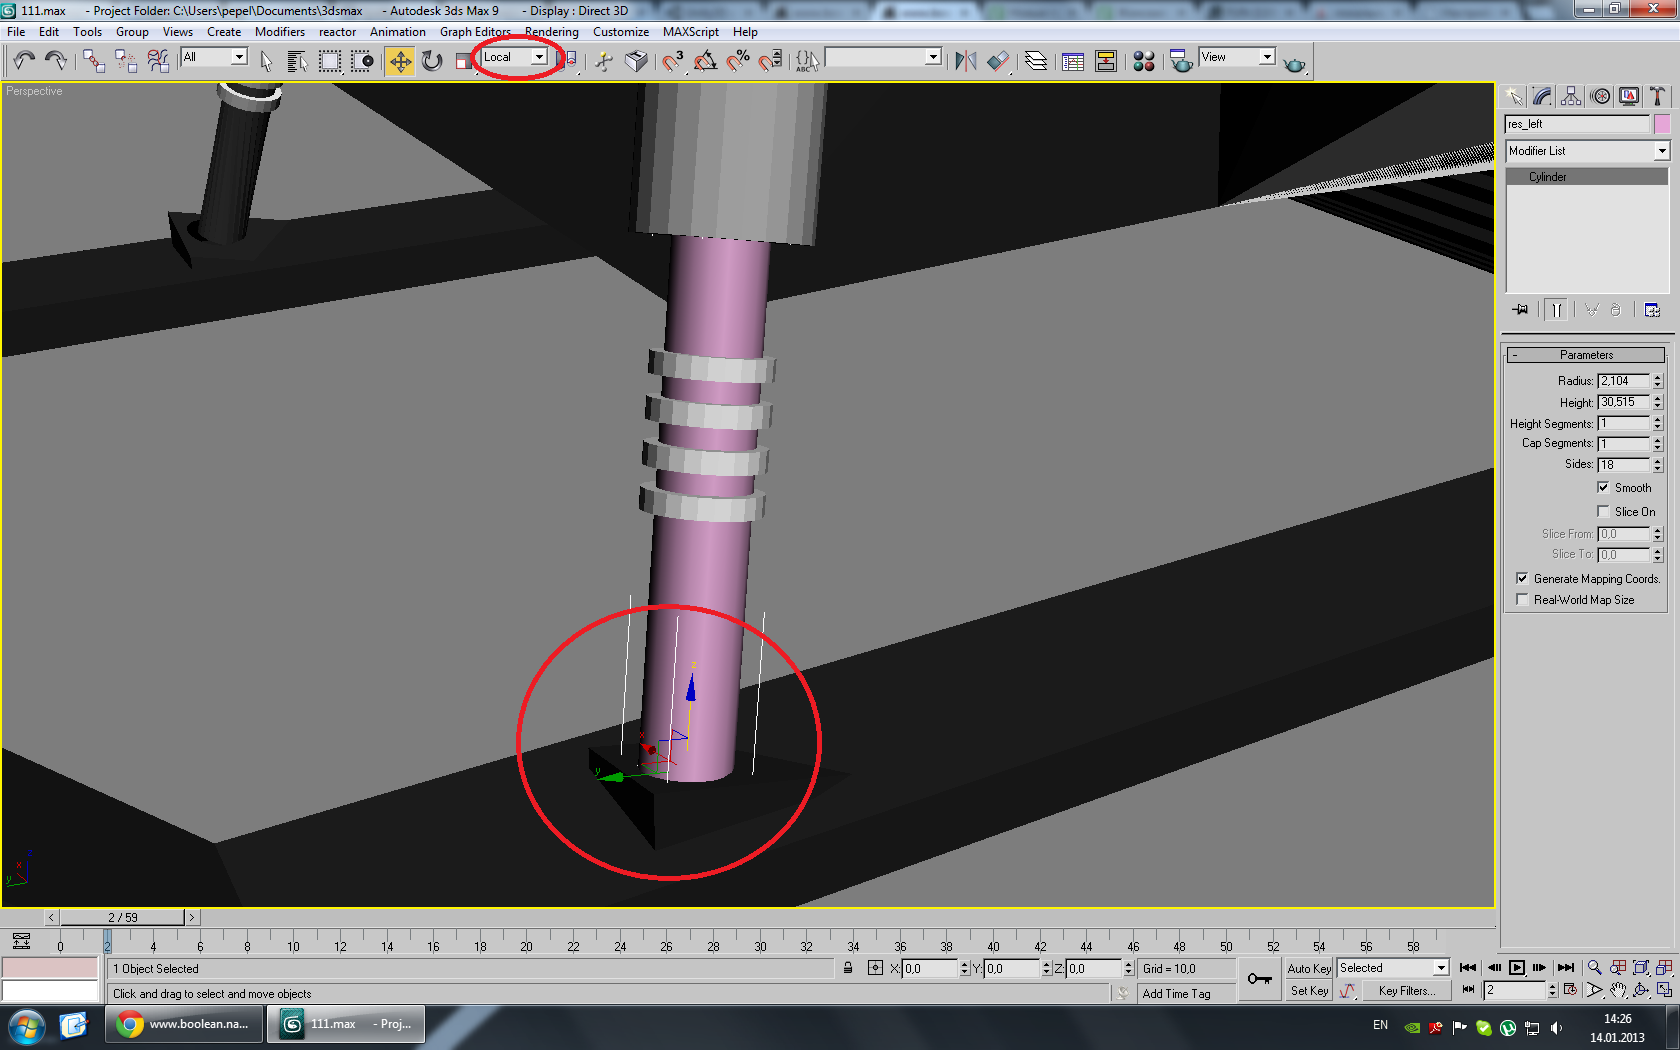Open the Animation menu
This screenshot has width=1680, height=1050.
pyautogui.click(x=398, y=32)
